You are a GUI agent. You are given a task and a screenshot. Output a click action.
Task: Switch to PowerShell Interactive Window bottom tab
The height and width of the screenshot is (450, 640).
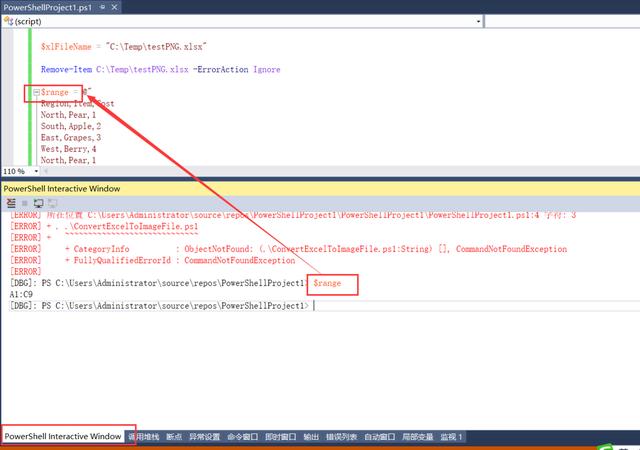tap(63, 436)
